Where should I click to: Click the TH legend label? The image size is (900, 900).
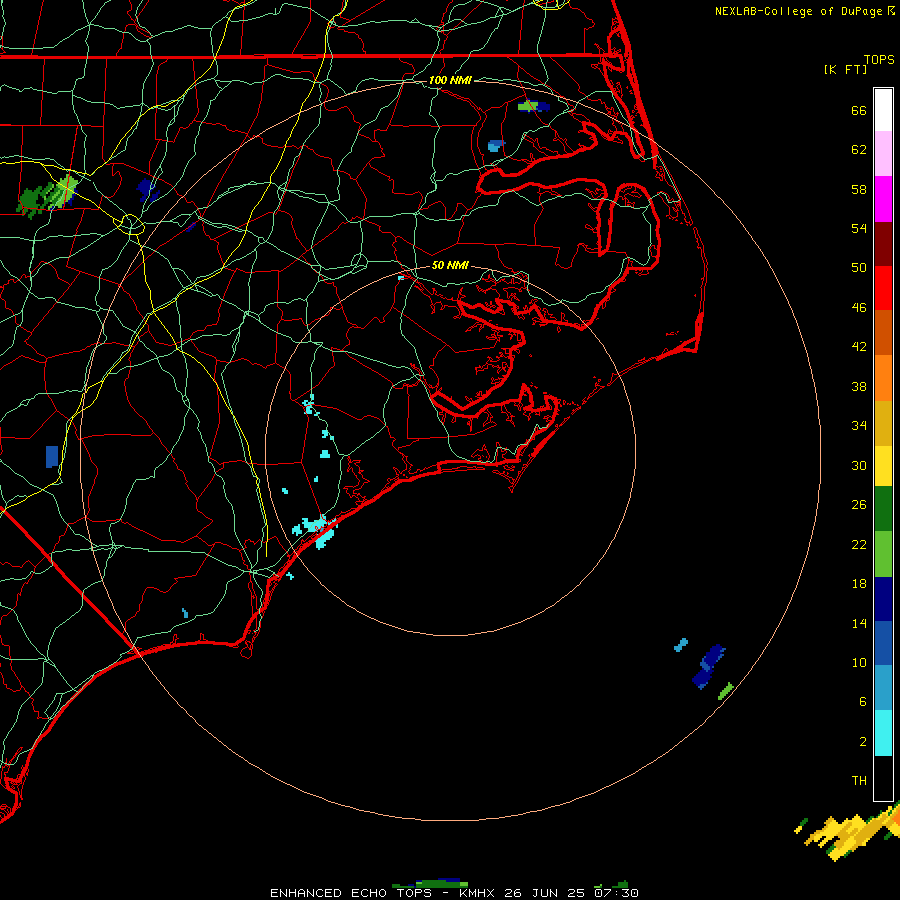pos(859,781)
